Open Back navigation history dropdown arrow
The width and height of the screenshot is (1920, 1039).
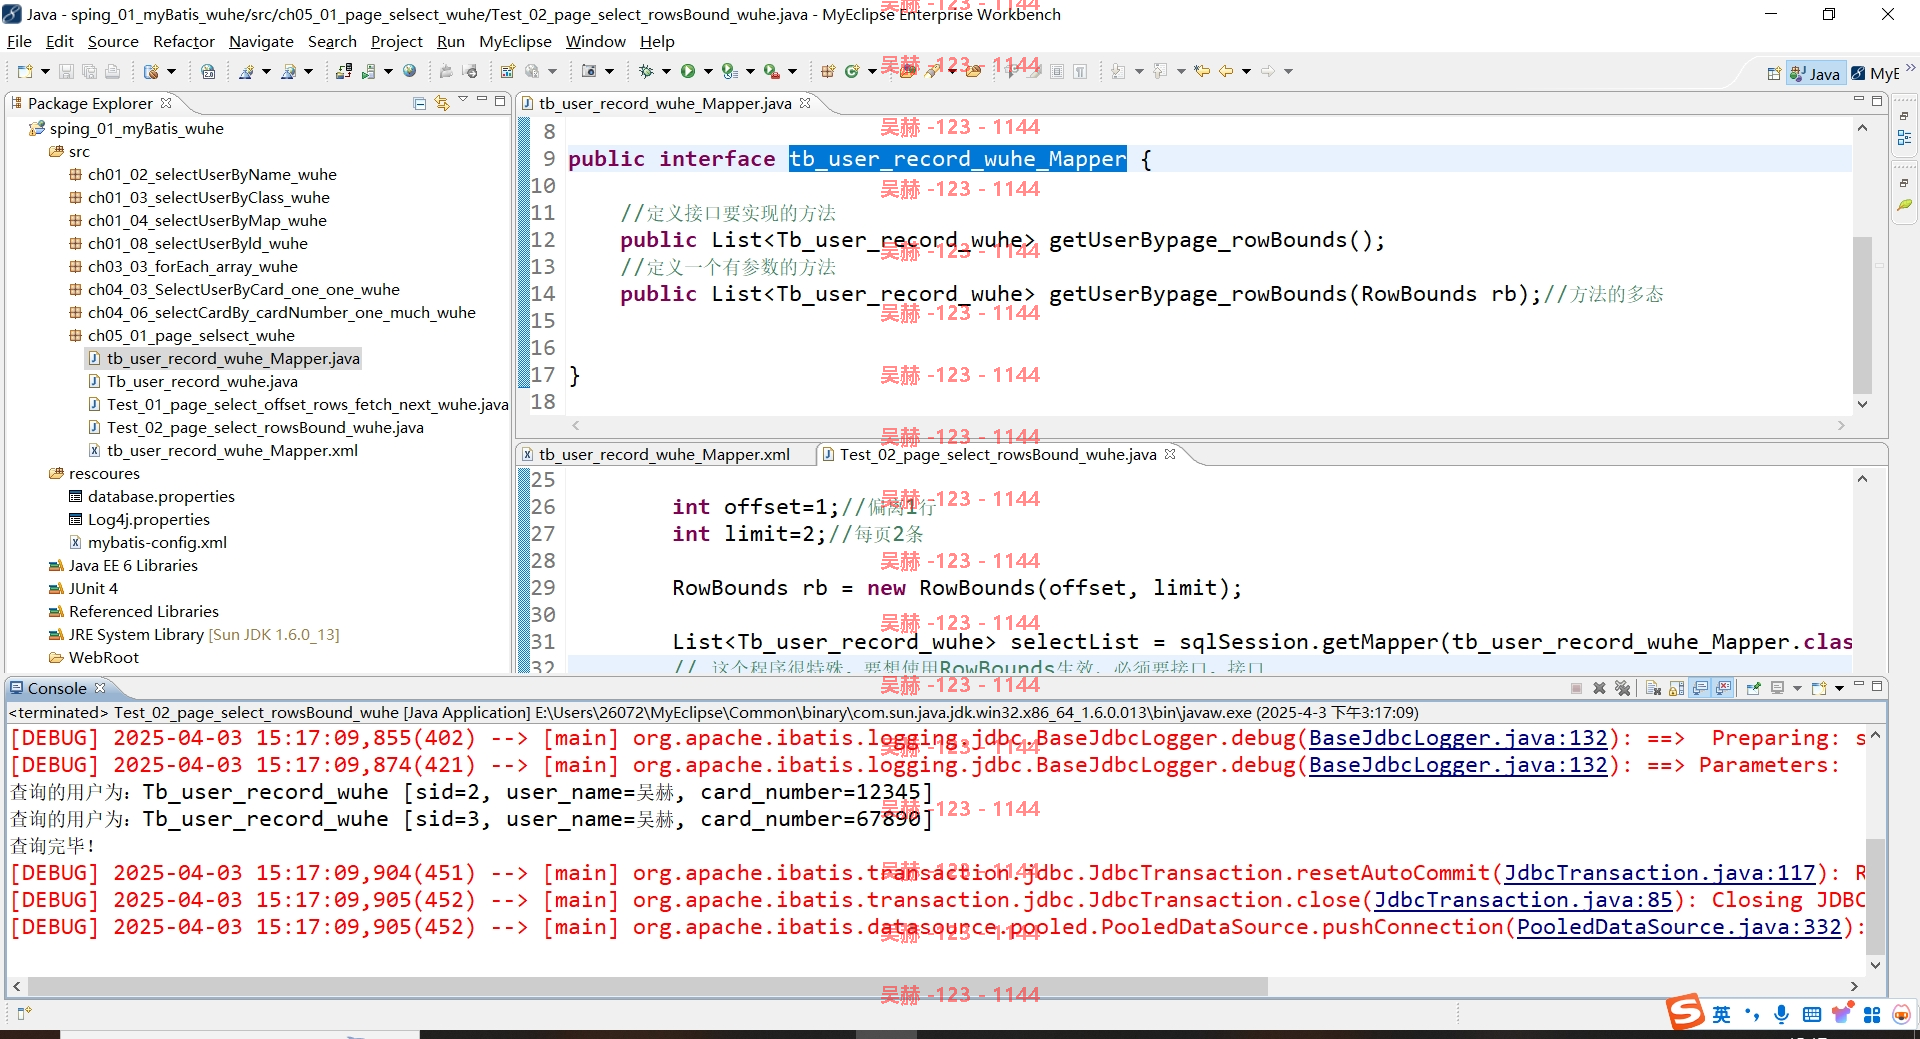[x=1246, y=71]
